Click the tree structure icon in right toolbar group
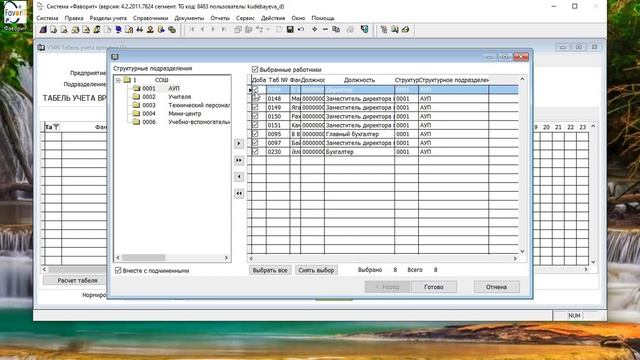640x360 pixels. pyautogui.click(x=384, y=30)
